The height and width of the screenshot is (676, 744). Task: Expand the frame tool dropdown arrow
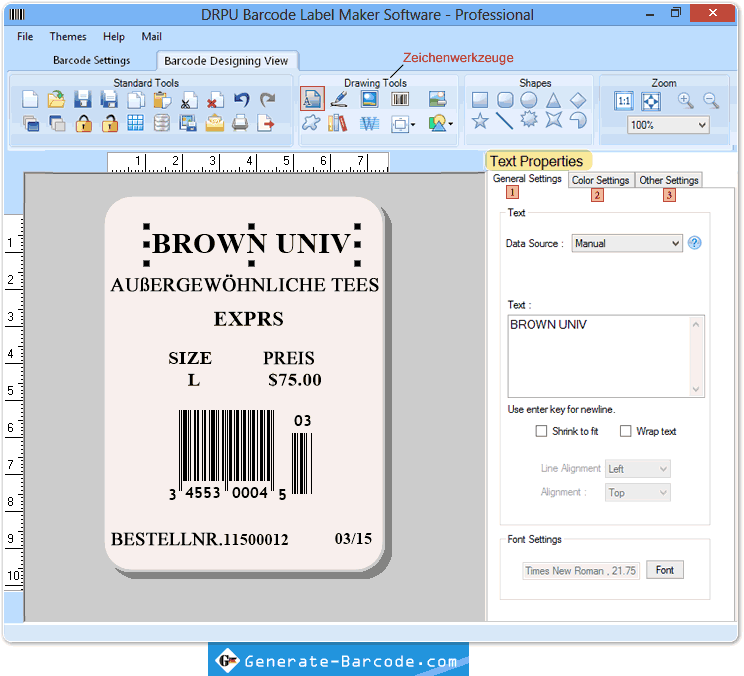click(413, 125)
